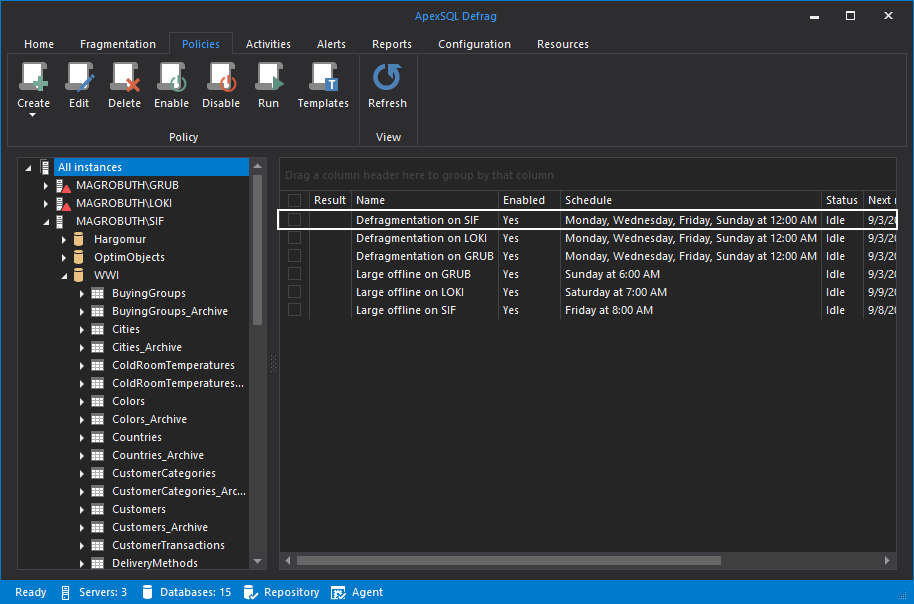This screenshot has width=914, height=604.
Task: Click the Databases icon in status bar
Action: 147,592
